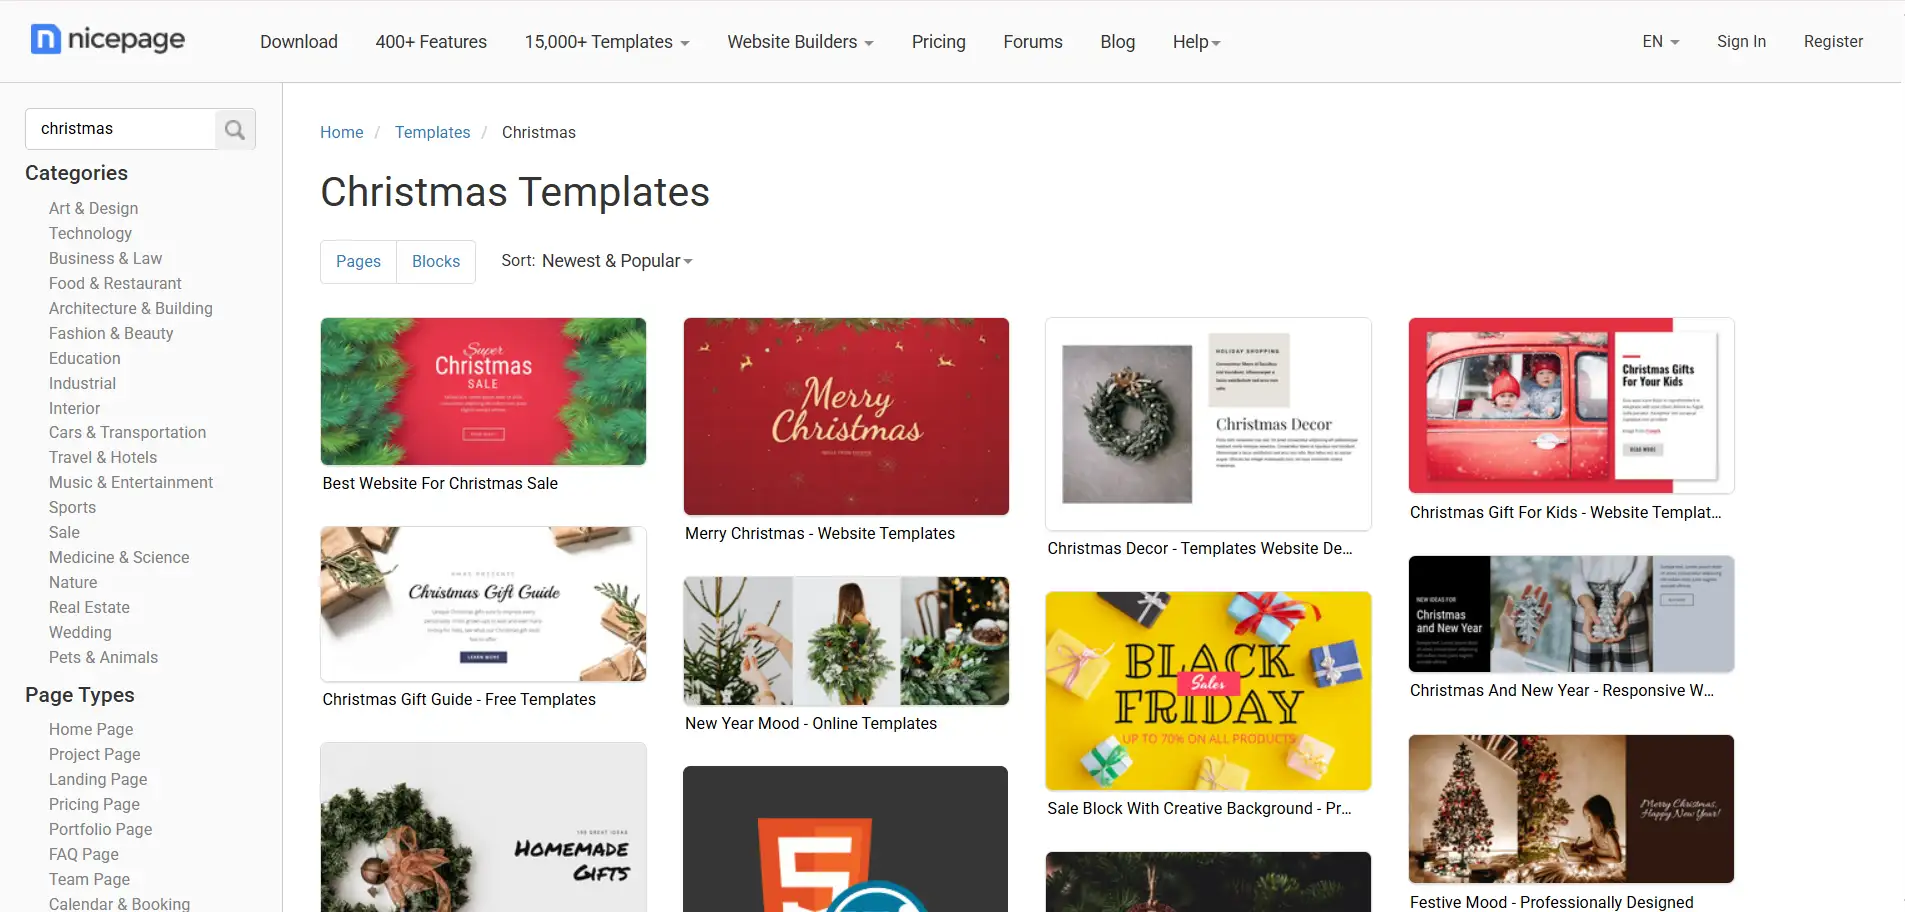Open the Help dropdown menu

[x=1196, y=42]
